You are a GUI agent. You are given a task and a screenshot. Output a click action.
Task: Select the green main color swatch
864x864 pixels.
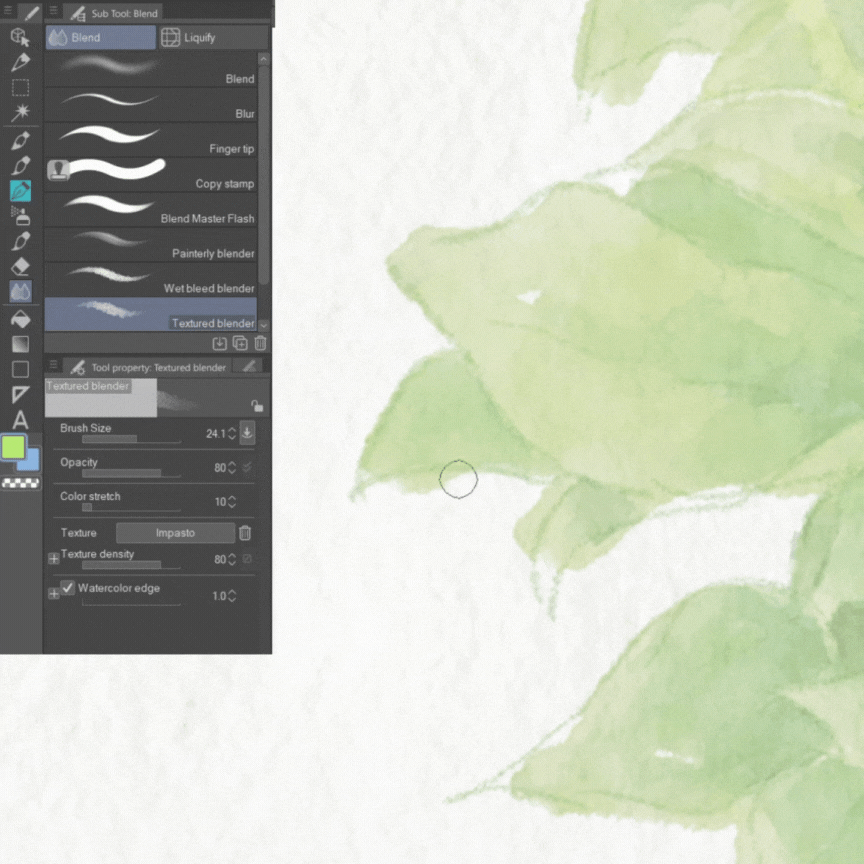pos(13,447)
